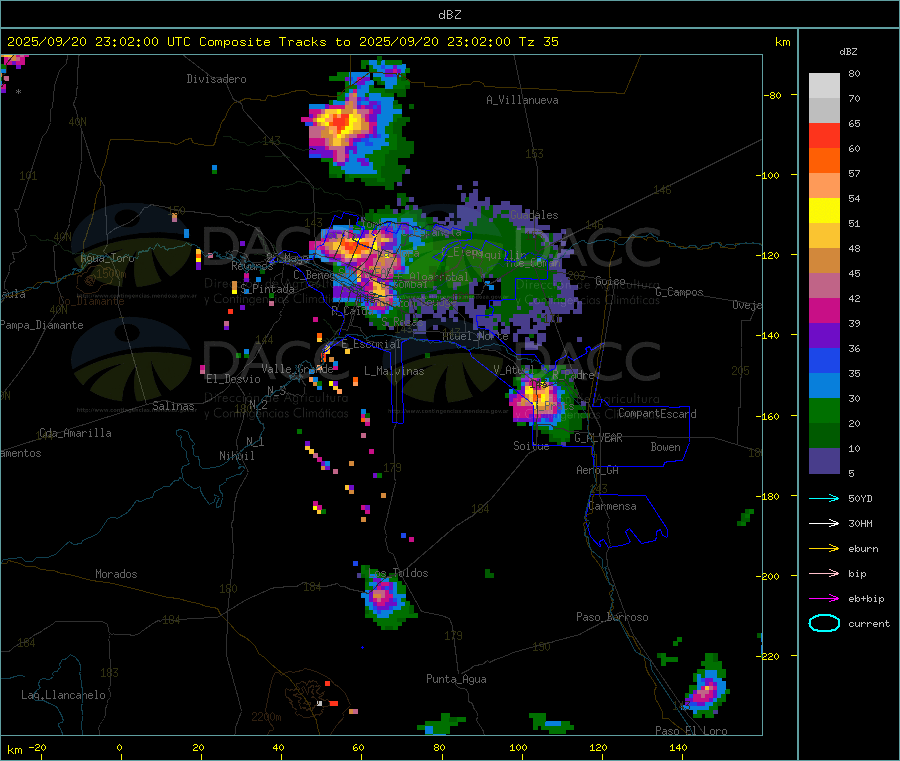Click the 'Paso_El_Loro' place label

(692, 731)
